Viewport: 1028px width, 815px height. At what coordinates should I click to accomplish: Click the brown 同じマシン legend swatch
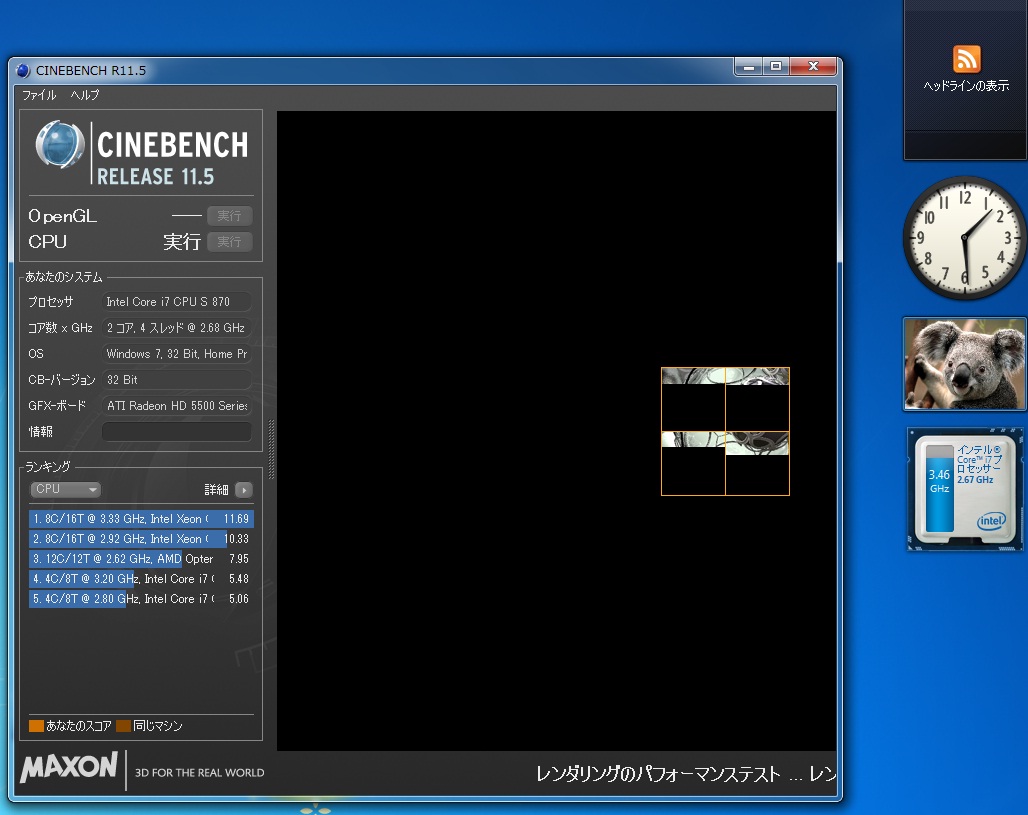point(123,726)
